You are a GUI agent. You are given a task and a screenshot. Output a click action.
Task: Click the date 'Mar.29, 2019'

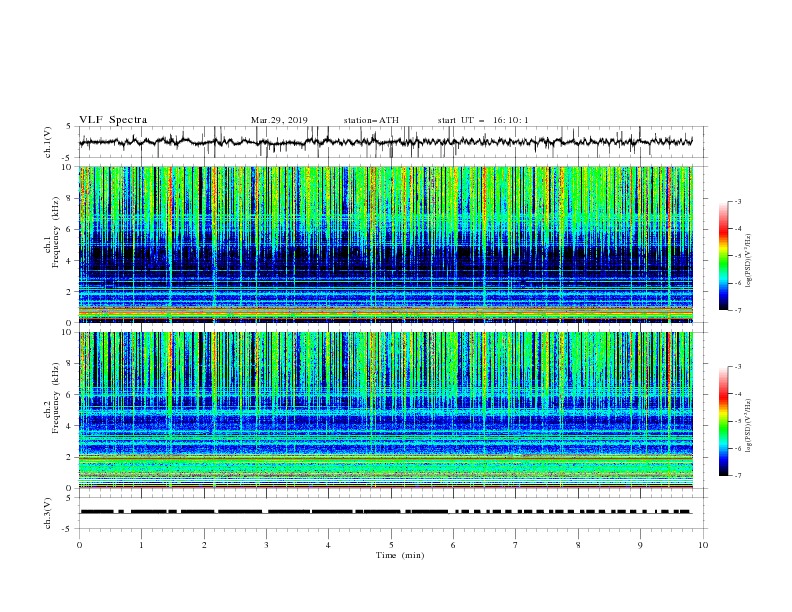(279, 120)
